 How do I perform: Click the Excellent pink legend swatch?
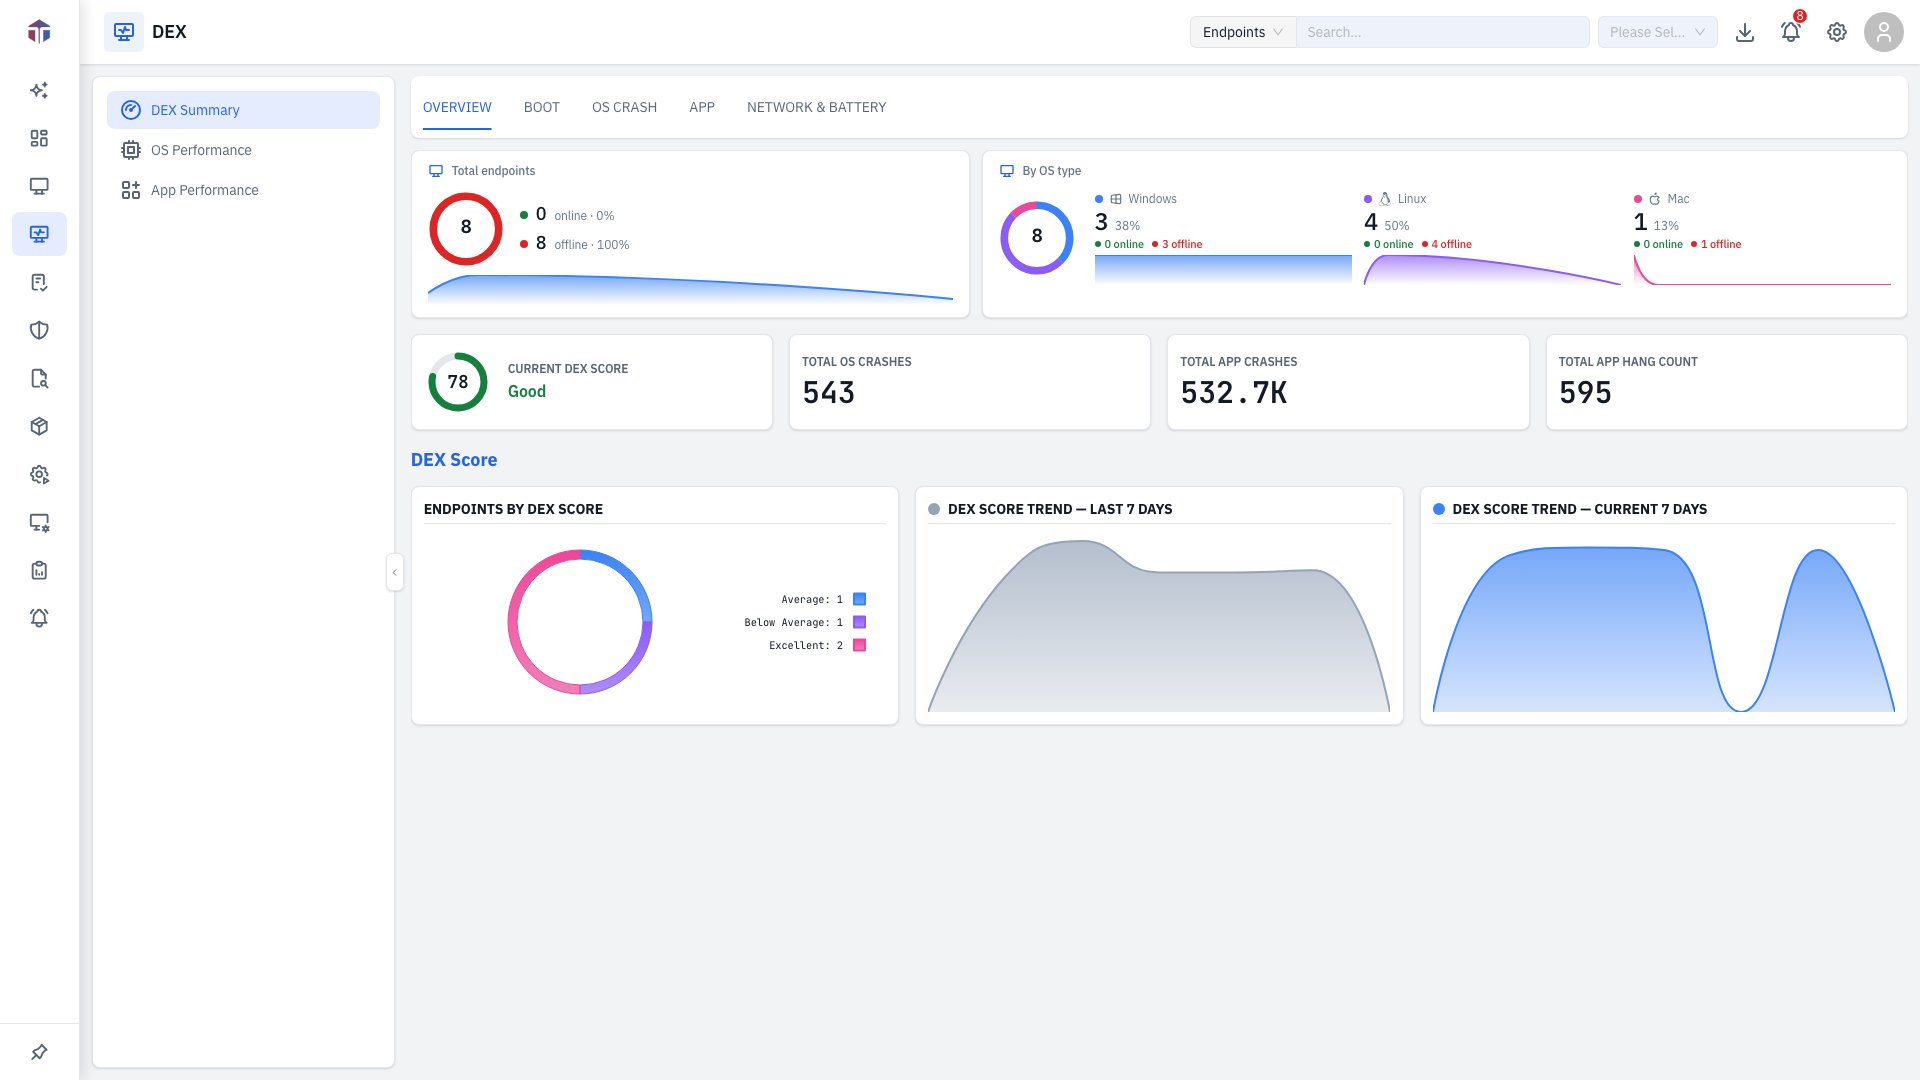[859, 645]
